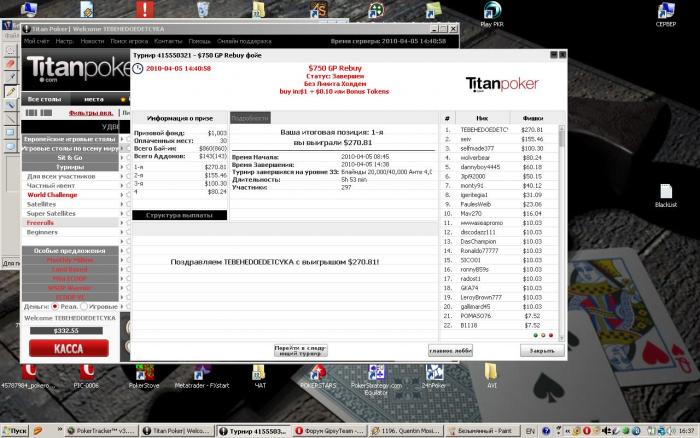700x438 pixels.
Task: Click the Закрыть button
Action: point(542,351)
